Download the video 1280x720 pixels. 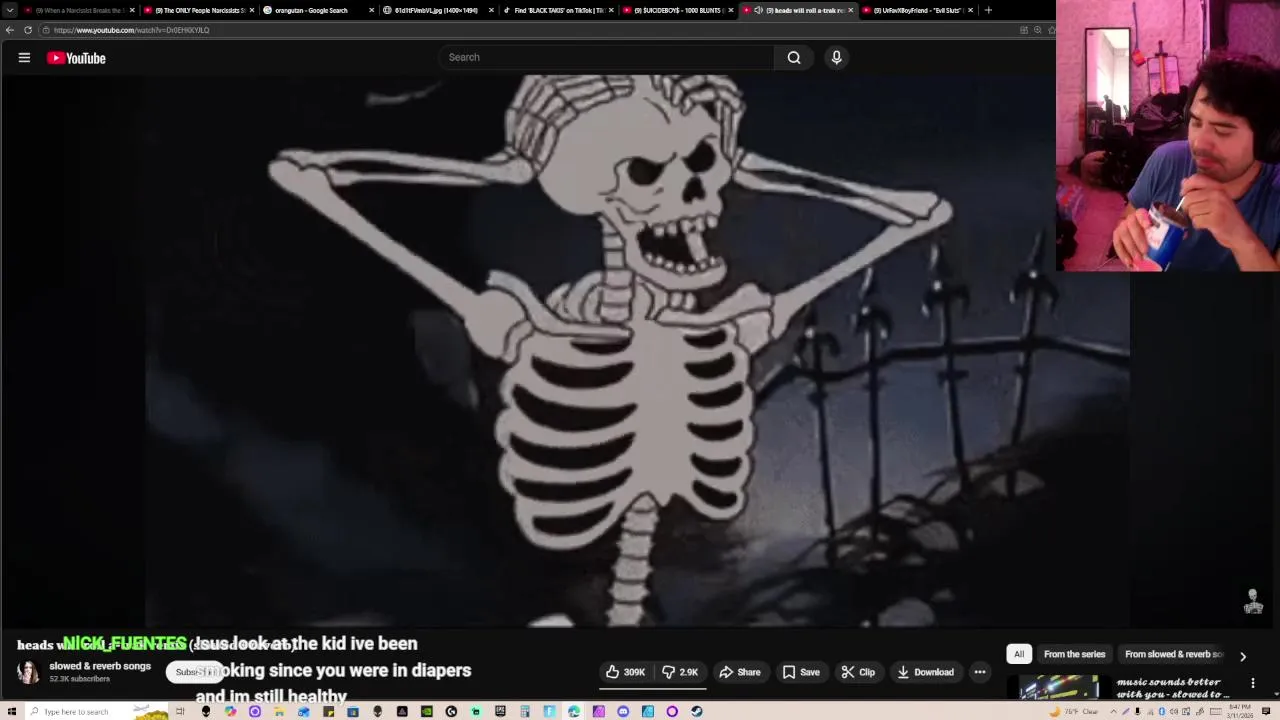pyautogui.click(x=925, y=672)
